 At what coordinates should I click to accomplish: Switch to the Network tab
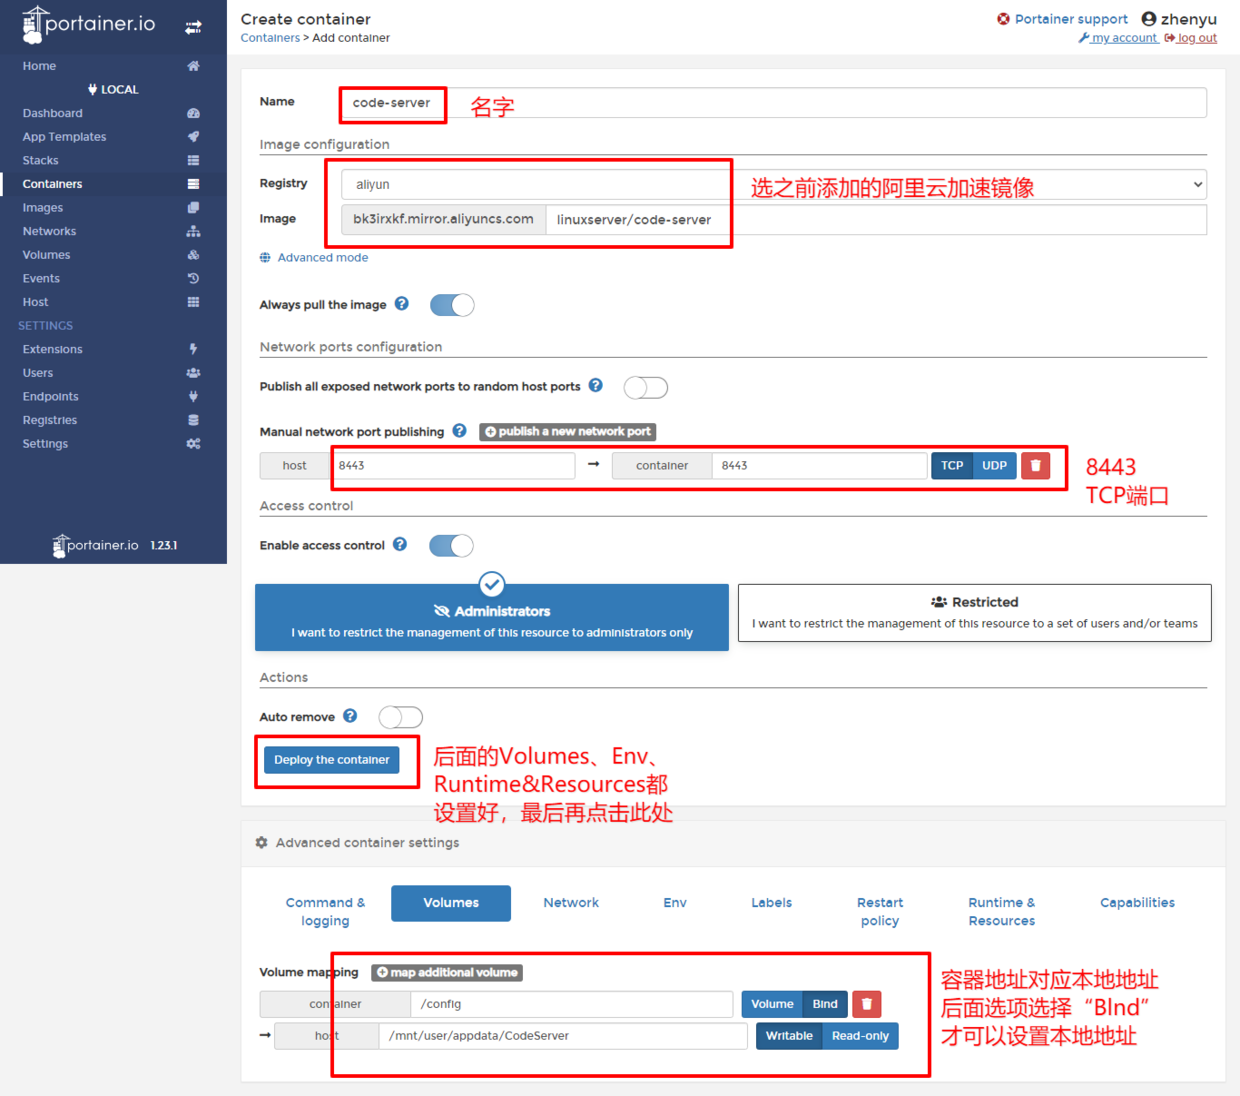coord(571,903)
